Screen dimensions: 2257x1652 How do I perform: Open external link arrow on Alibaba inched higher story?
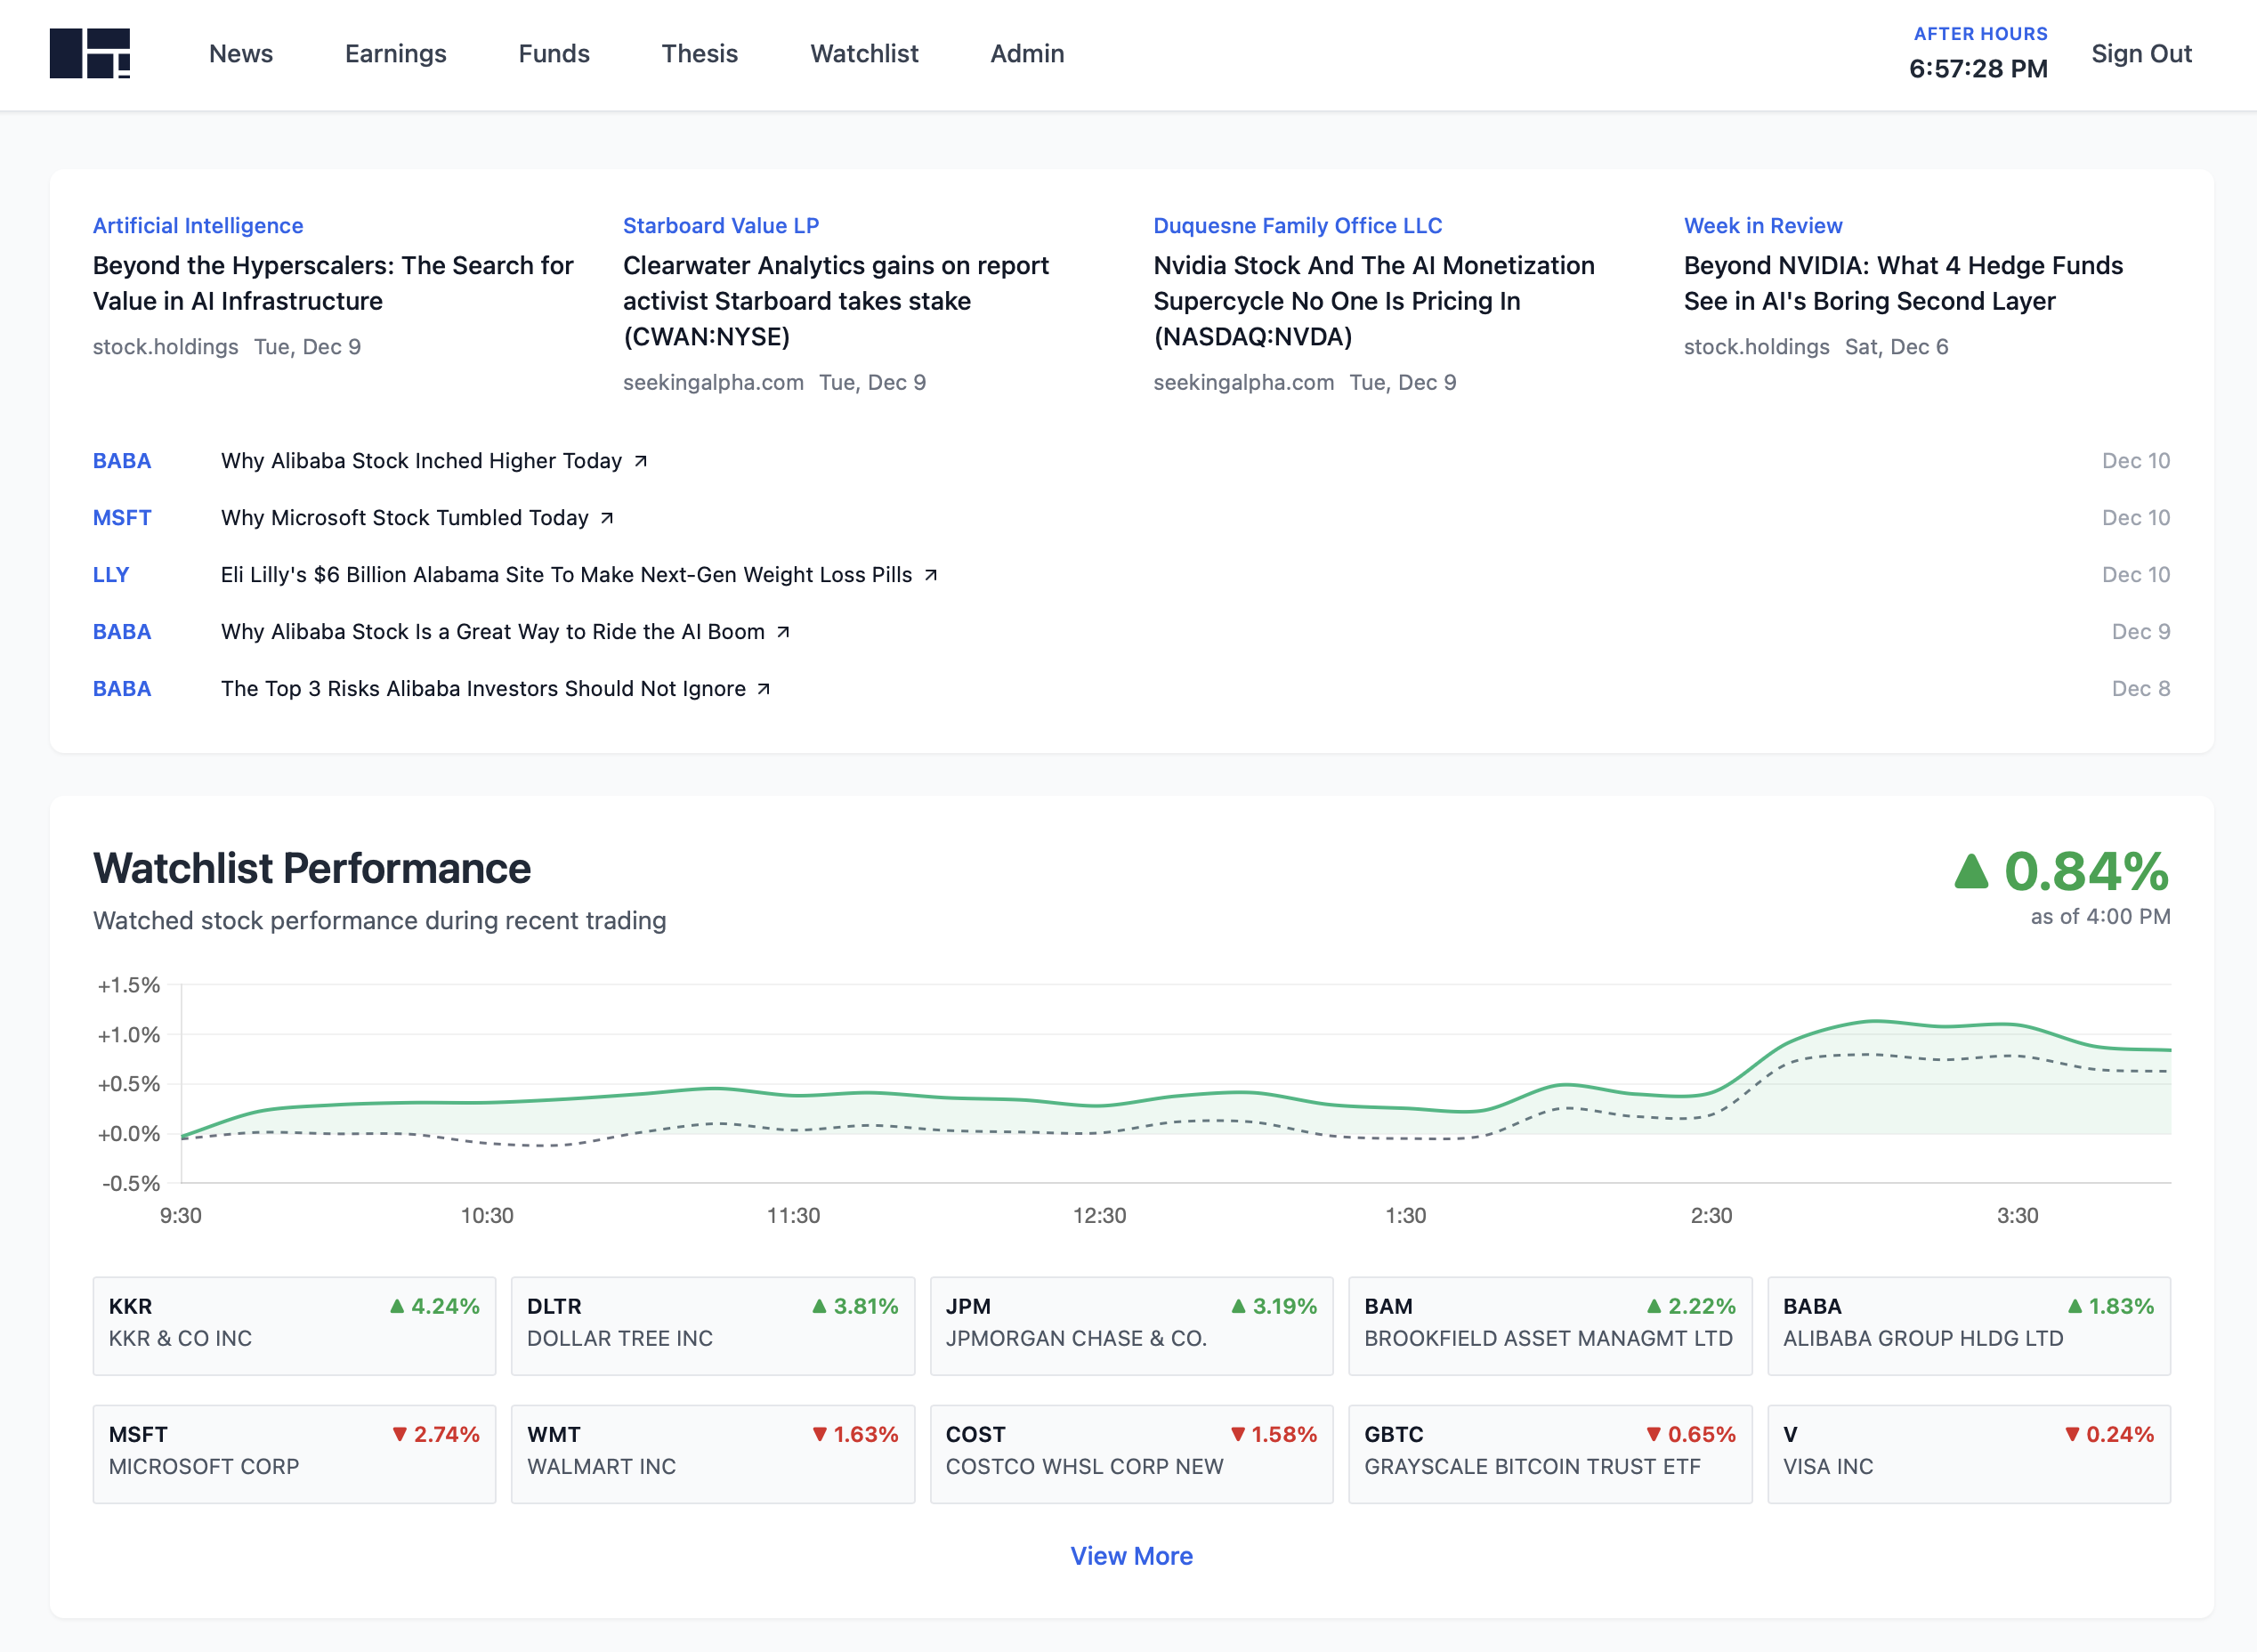pos(641,461)
